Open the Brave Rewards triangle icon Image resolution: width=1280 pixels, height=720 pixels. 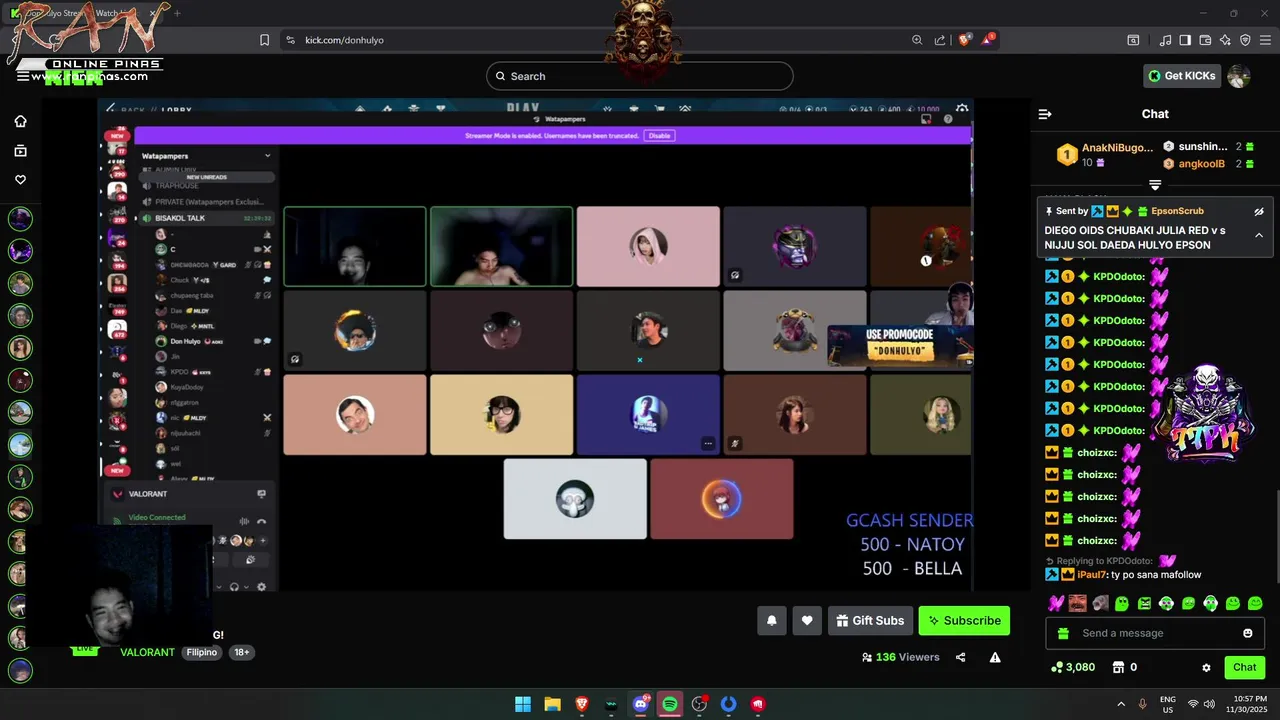click(988, 40)
